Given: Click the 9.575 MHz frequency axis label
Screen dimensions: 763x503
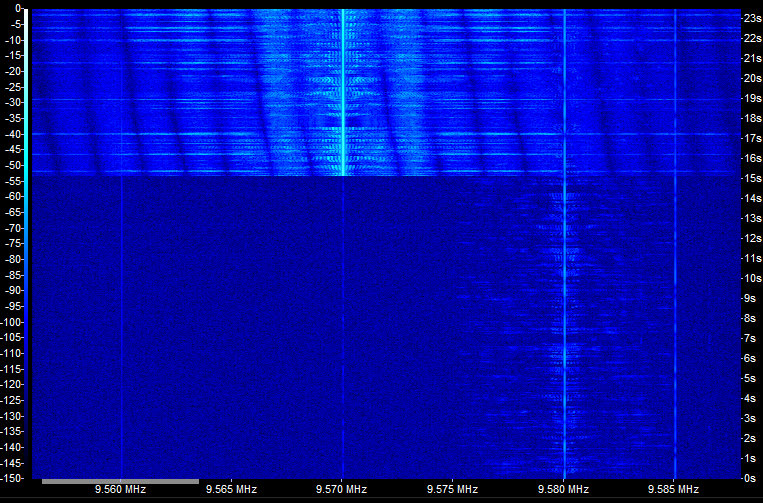Looking at the screenshot, I should (x=452, y=489).
